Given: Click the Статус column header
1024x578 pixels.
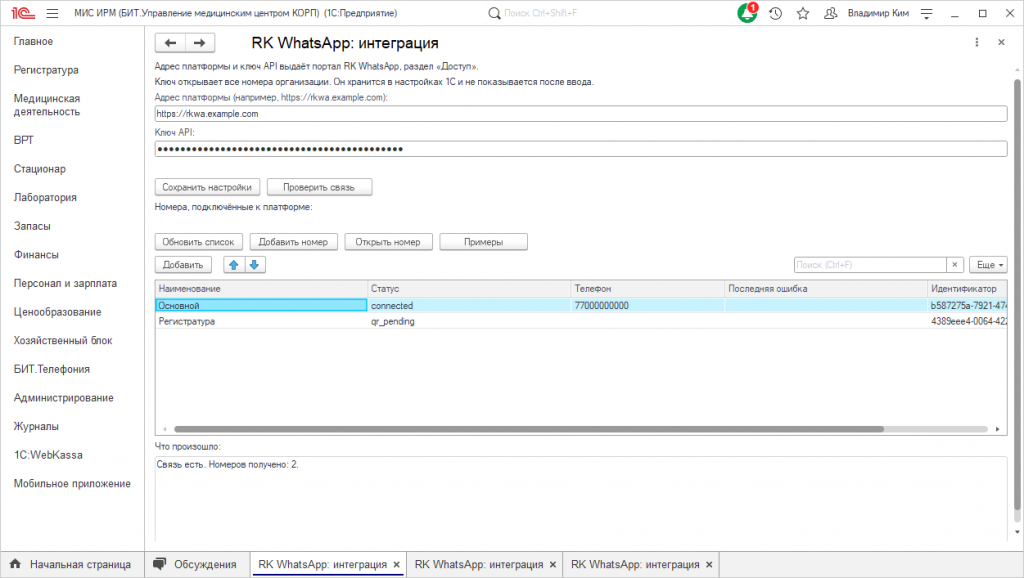Looking at the screenshot, I should click(x=469, y=288).
